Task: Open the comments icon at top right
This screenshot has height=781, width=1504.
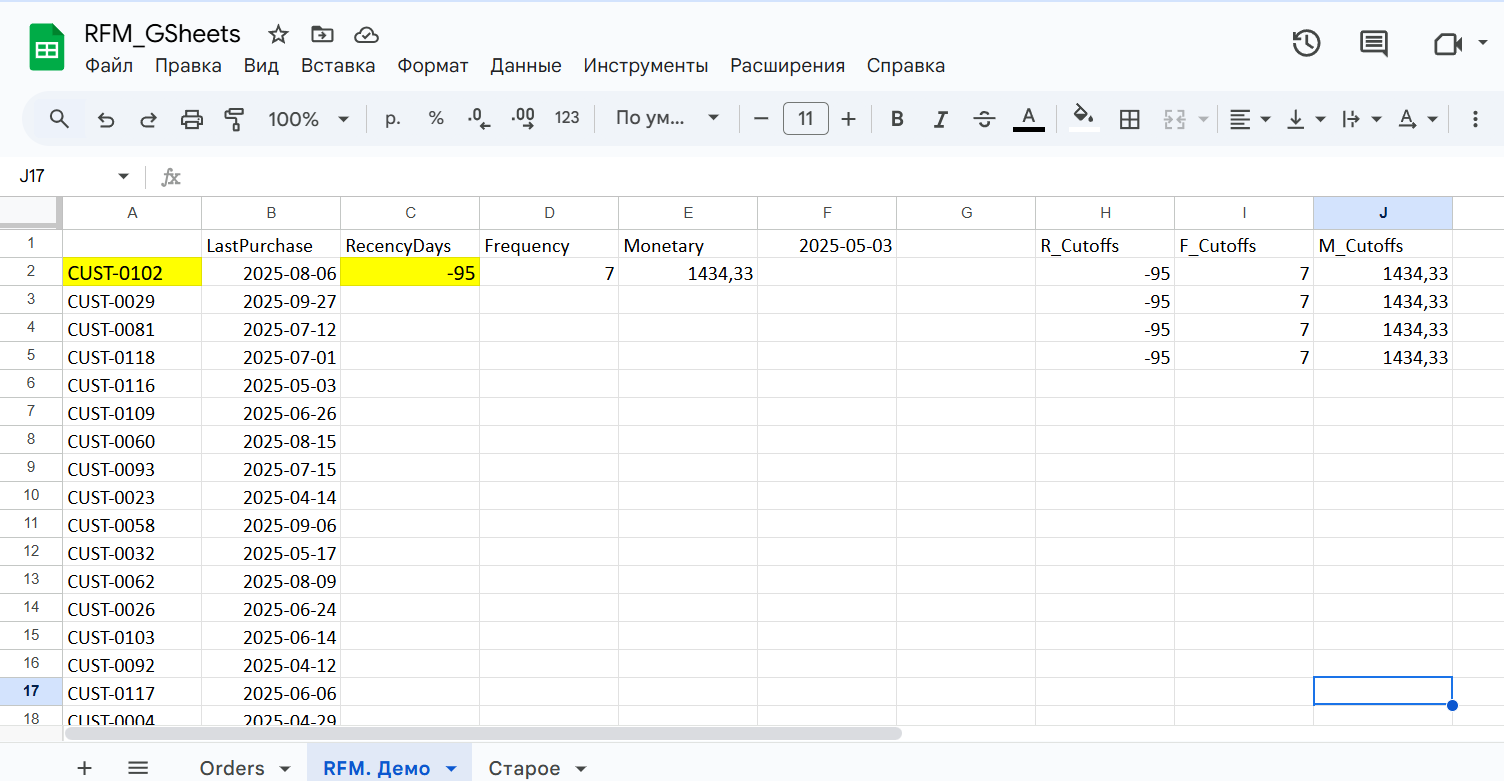Action: coord(1373,43)
